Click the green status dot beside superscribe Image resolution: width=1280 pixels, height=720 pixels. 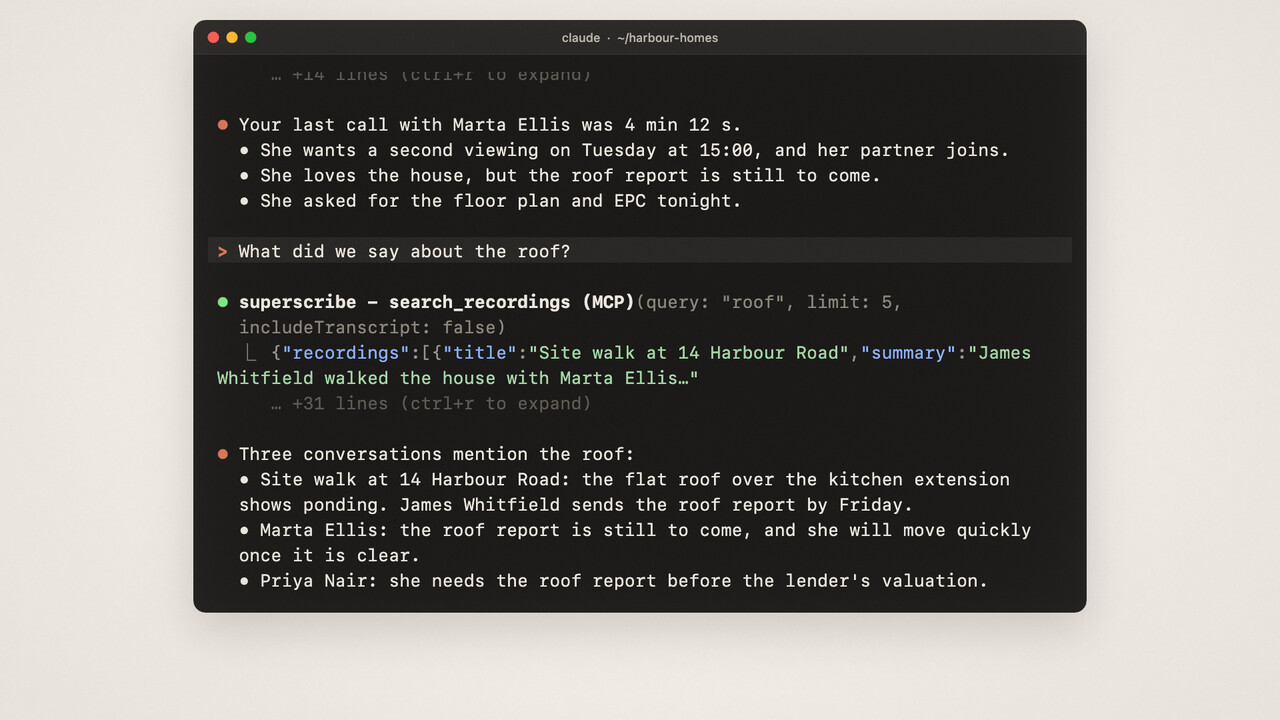click(223, 302)
